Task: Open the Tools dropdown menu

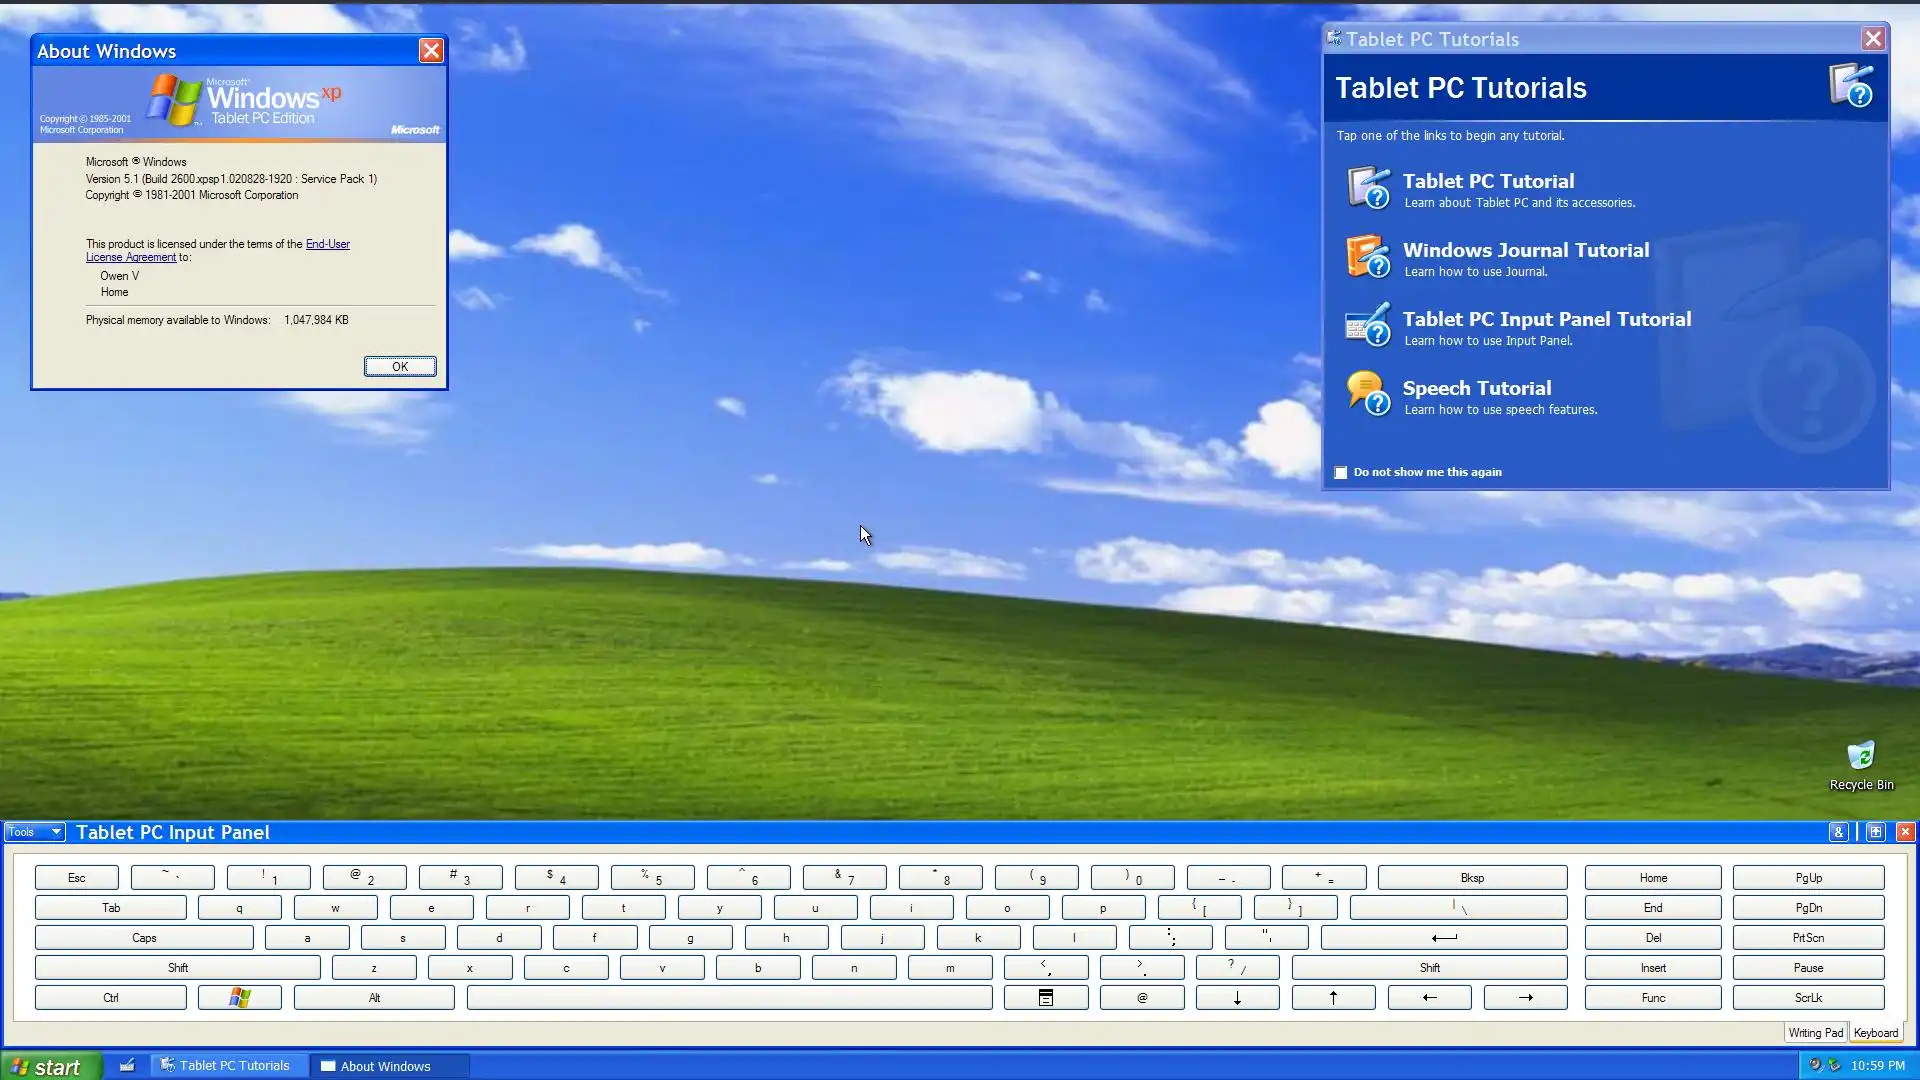Action: click(x=34, y=832)
